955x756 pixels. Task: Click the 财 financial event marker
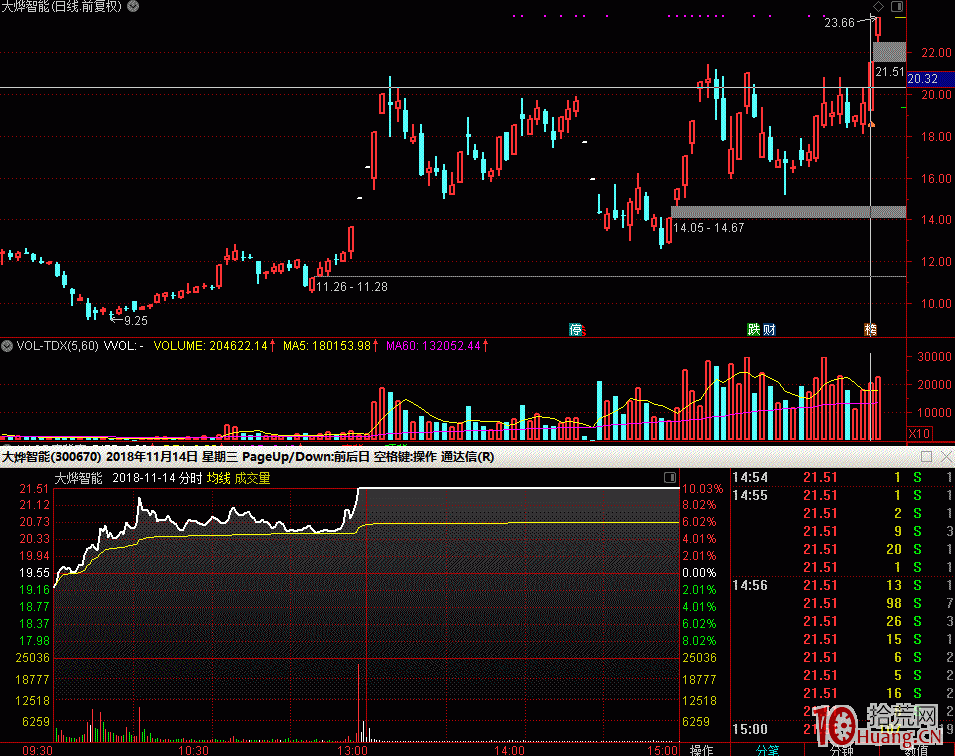point(767,329)
